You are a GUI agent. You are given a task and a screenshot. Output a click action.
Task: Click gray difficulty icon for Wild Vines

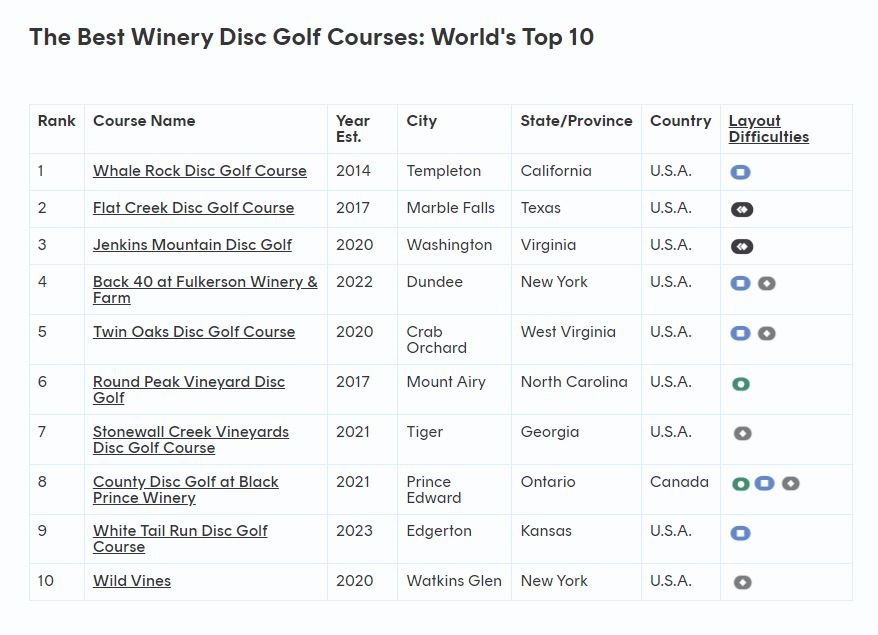[741, 582]
